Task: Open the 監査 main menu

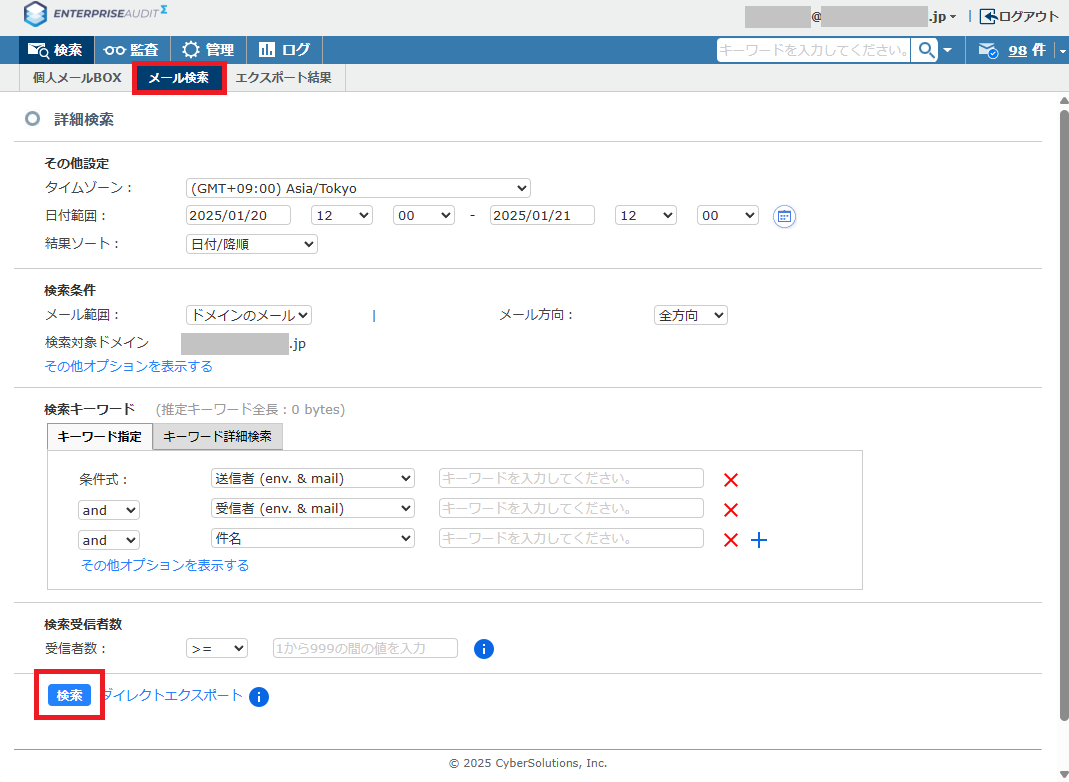Action: point(131,50)
